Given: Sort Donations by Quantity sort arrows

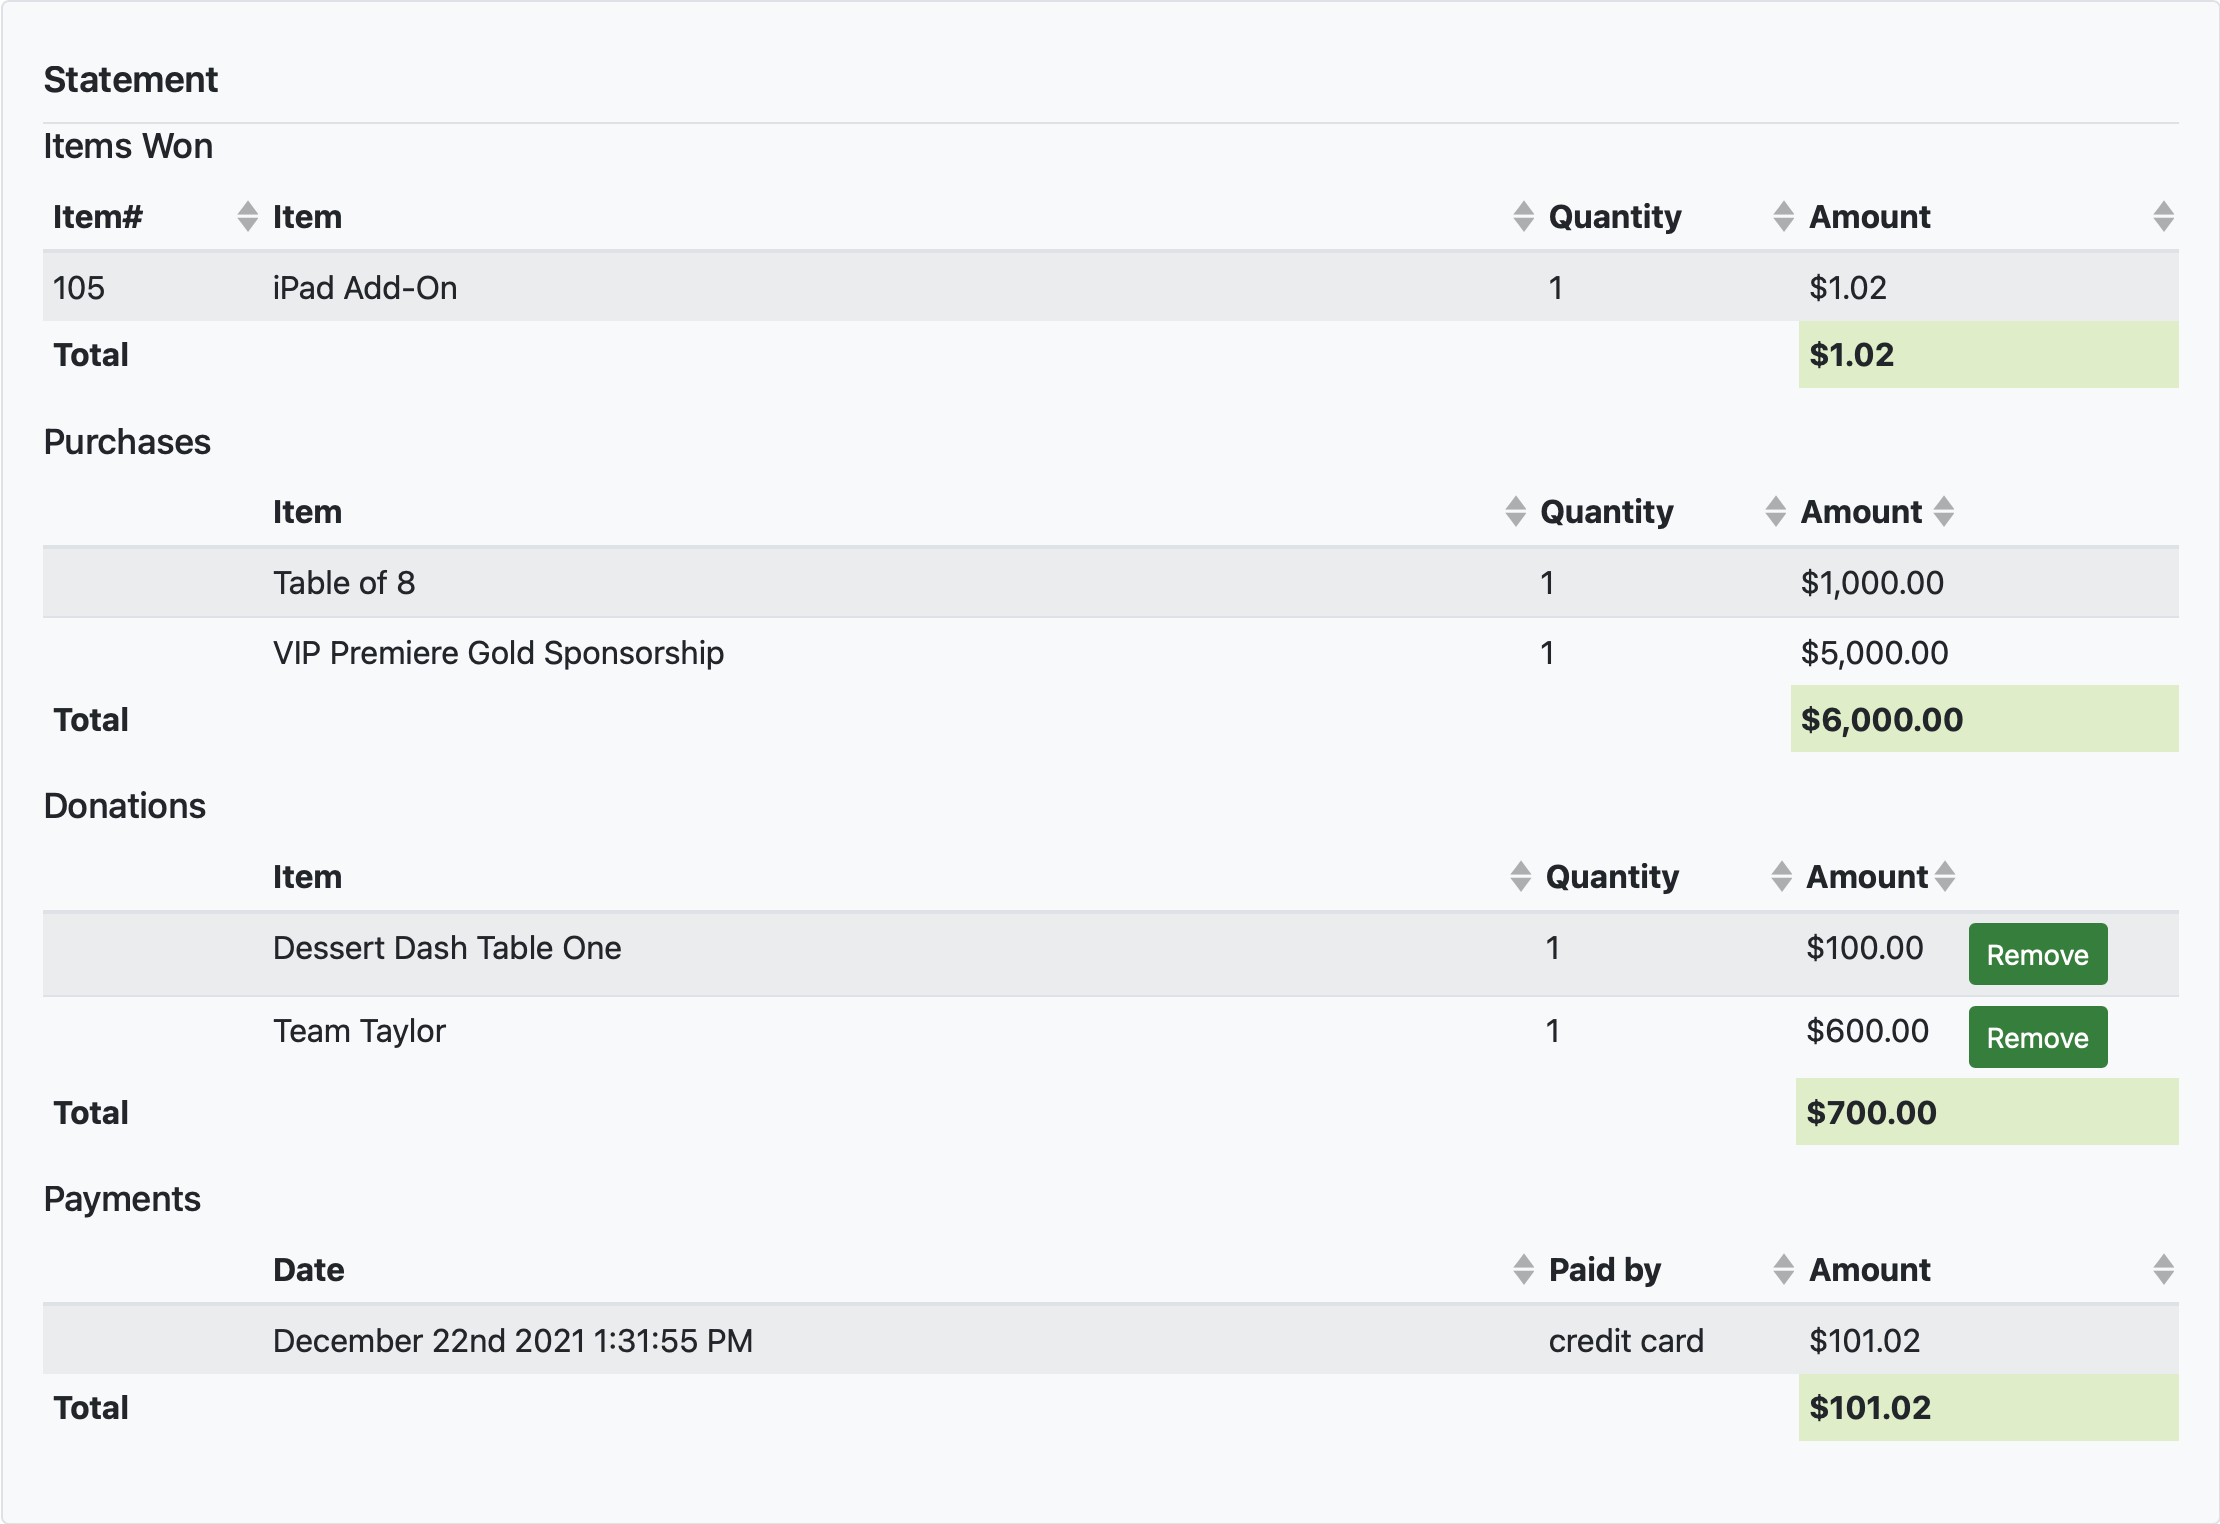Looking at the screenshot, I should point(1781,876).
